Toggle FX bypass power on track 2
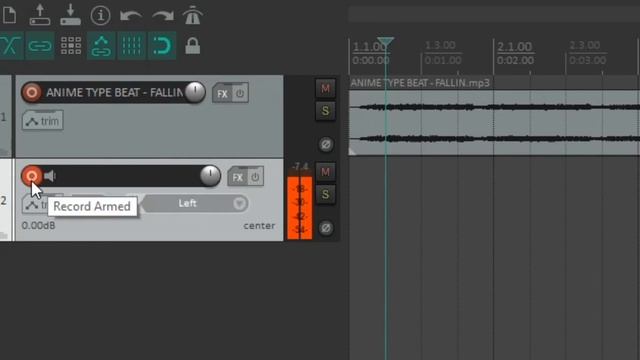 click(255, 177)
